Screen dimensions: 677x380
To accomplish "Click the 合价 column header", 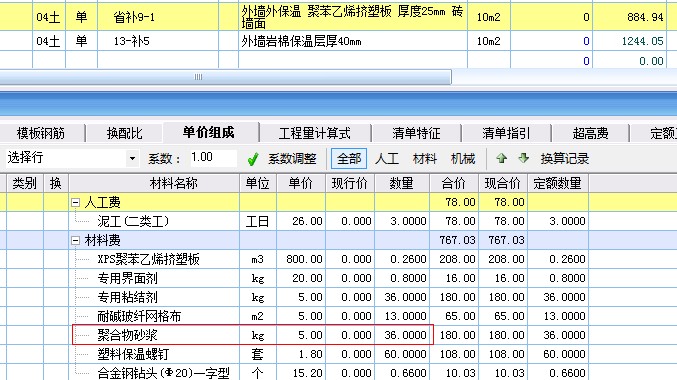I will (x=454, y=184).
